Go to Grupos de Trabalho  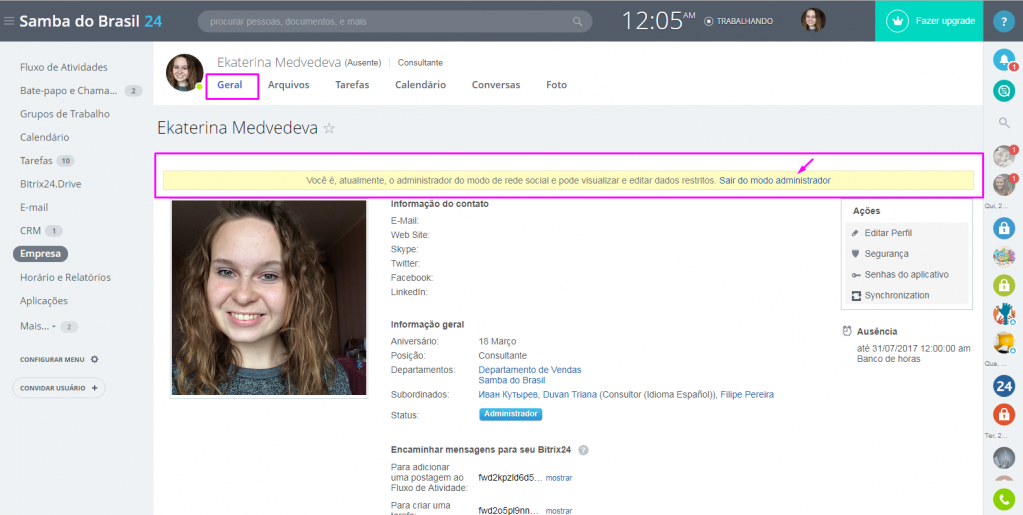click(x=65, y=114)
